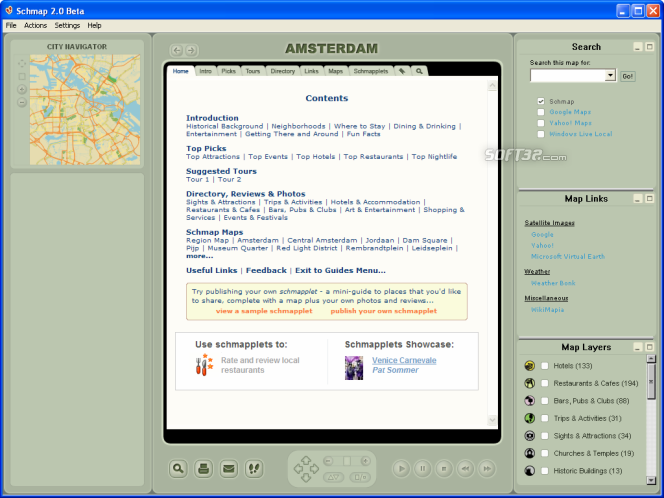Viewport: 664px width, 498px height.
Task: Maximize the Search panel
Action: [x=649, y=47]
